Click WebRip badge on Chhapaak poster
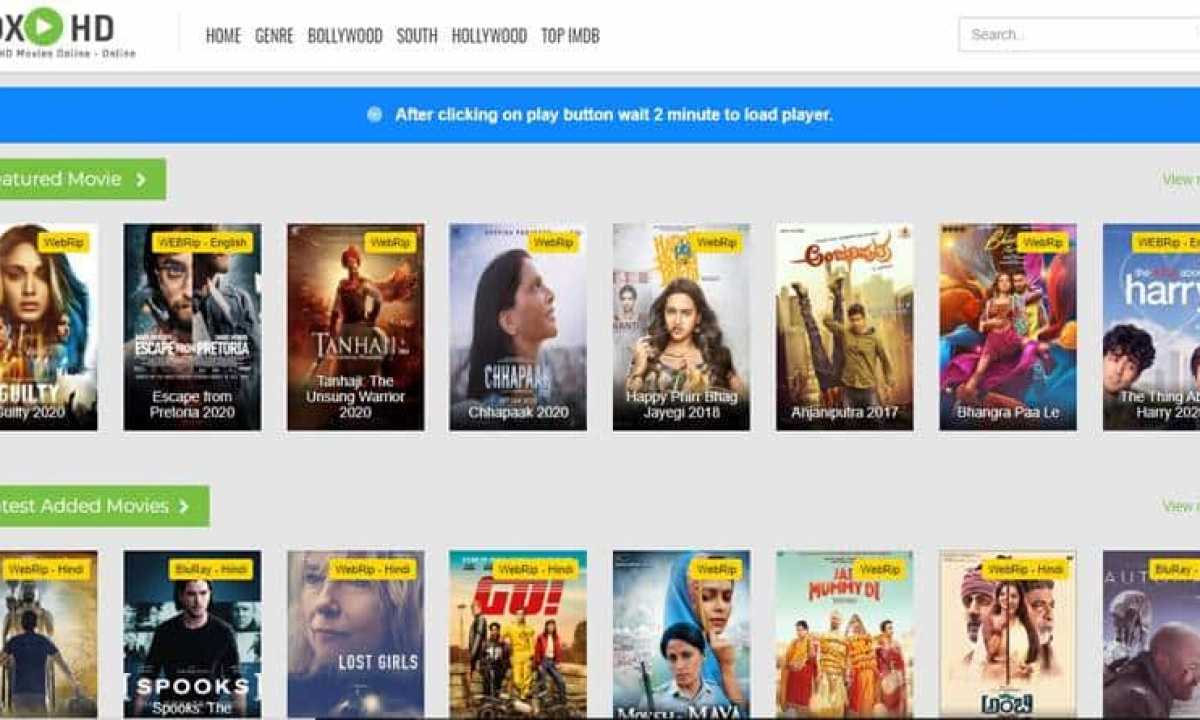Screen dimensions: 1200x720 553,242
